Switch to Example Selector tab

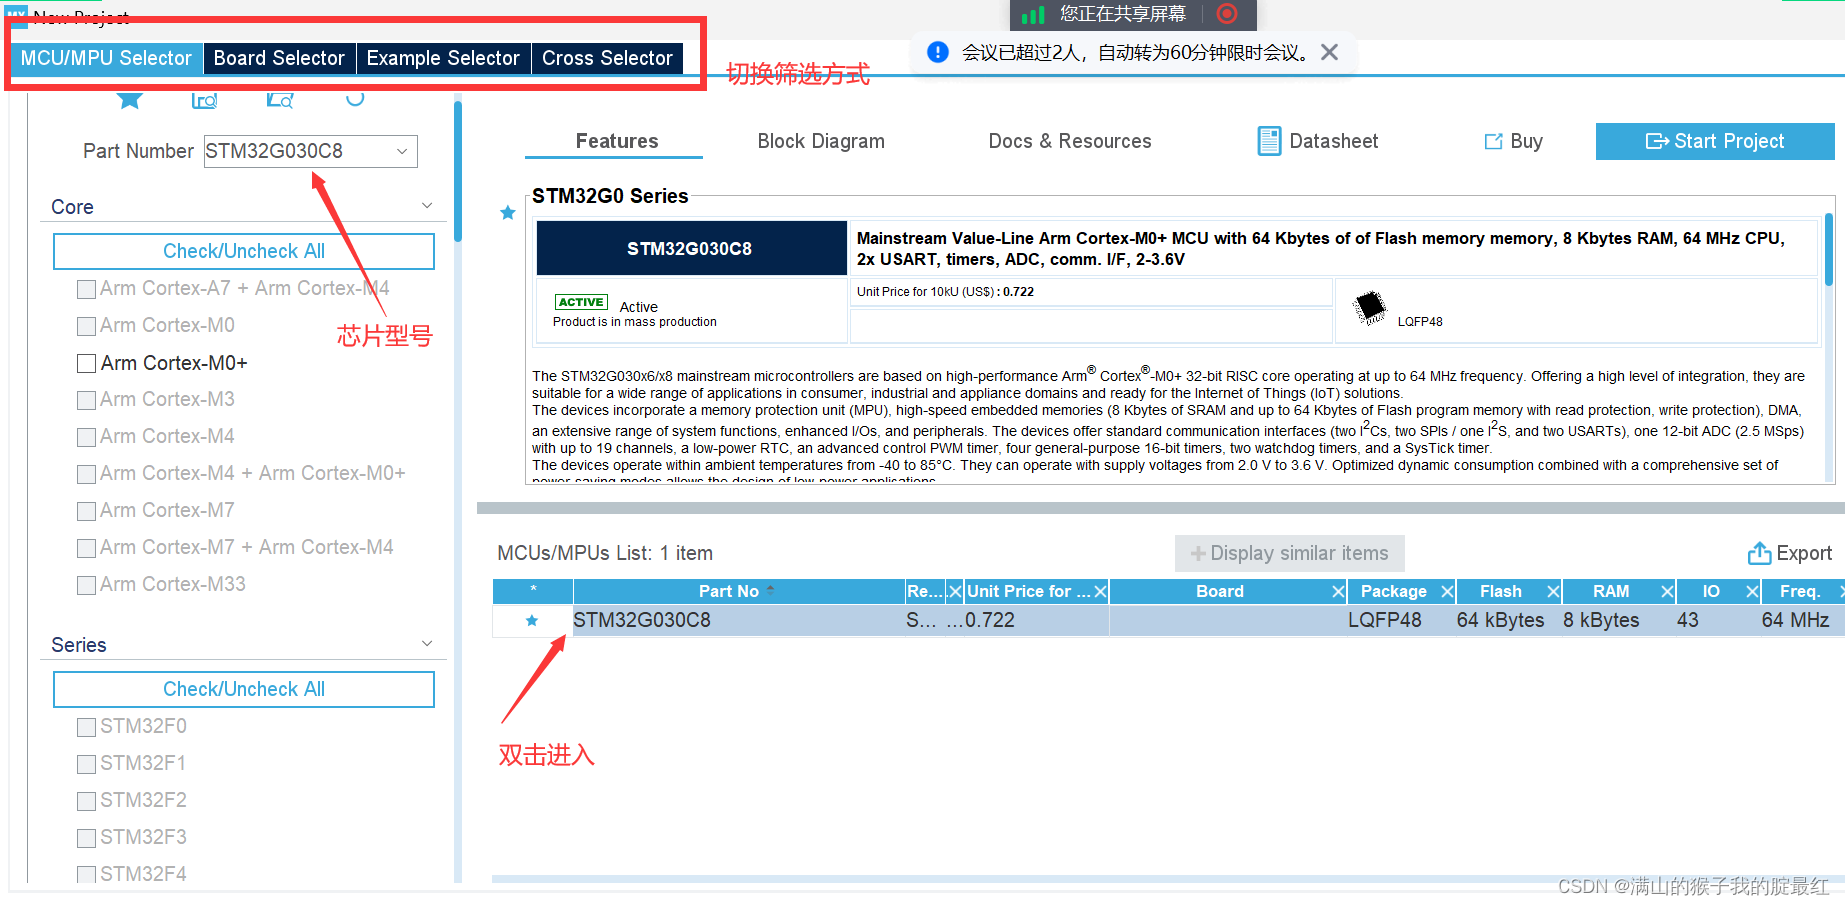443,58
